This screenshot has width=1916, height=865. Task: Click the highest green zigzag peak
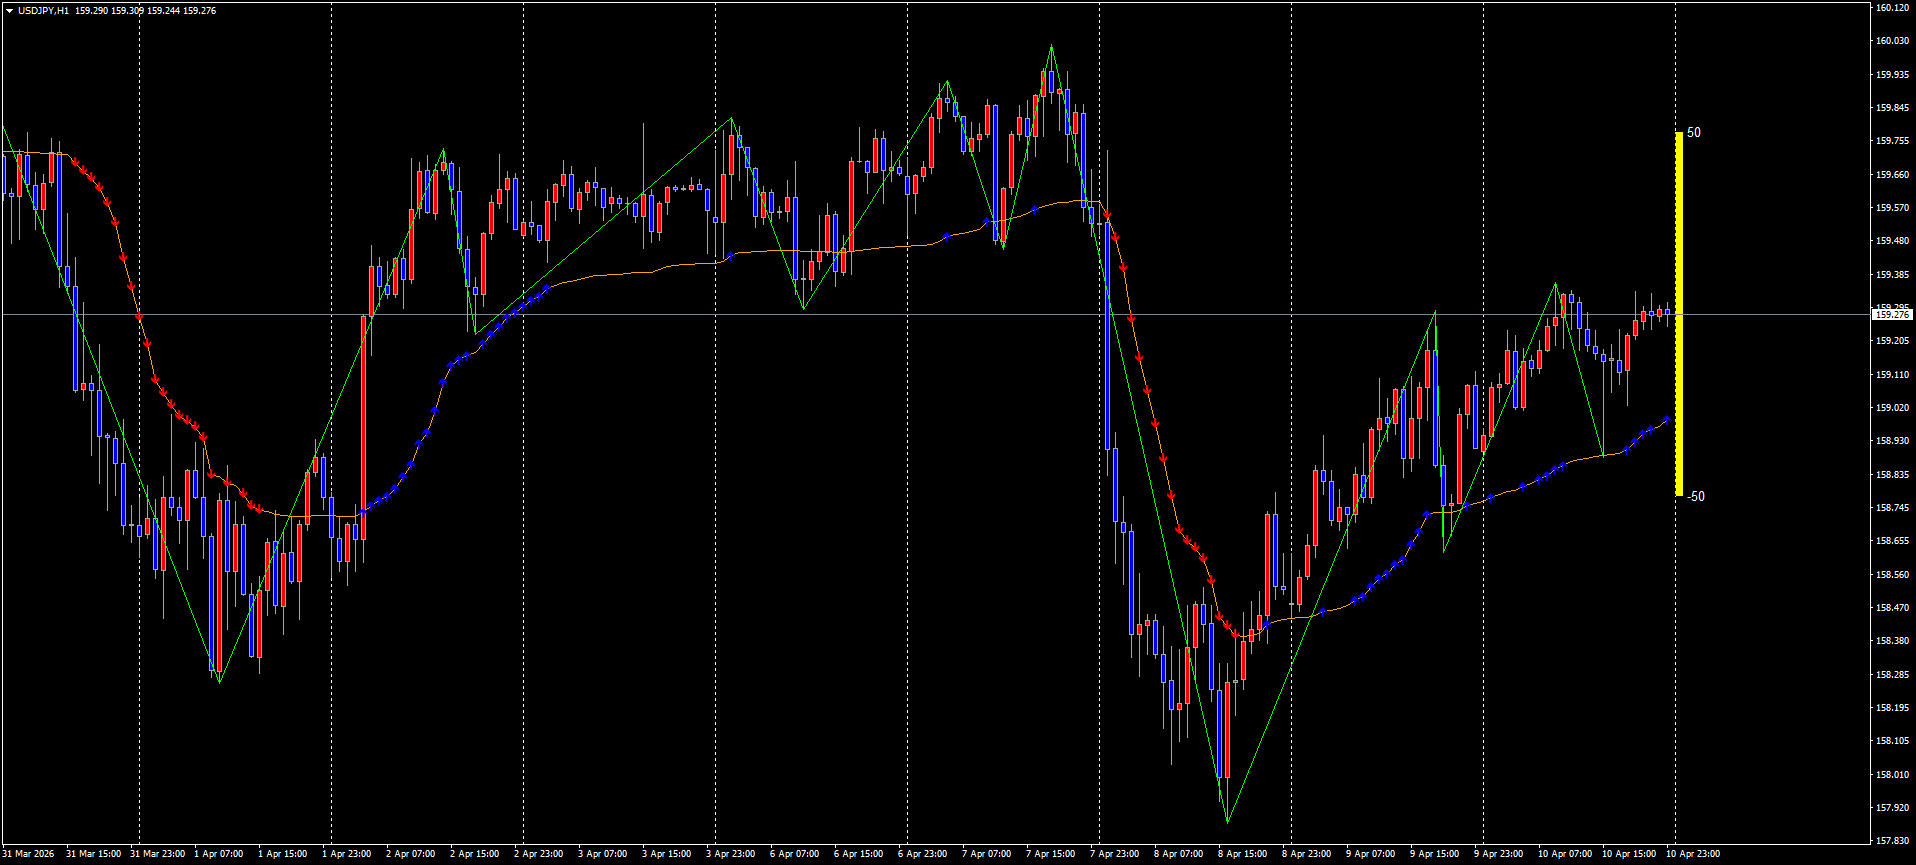[x=1051, y=47]
